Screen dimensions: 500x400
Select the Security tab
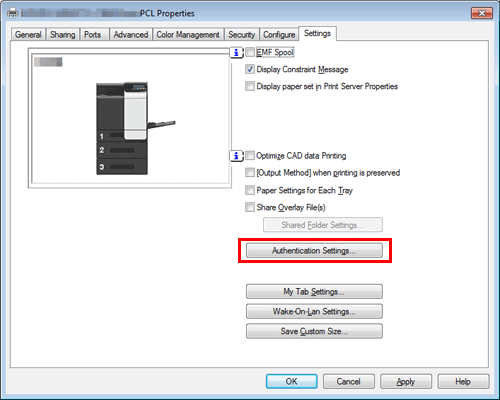[242, 35]
